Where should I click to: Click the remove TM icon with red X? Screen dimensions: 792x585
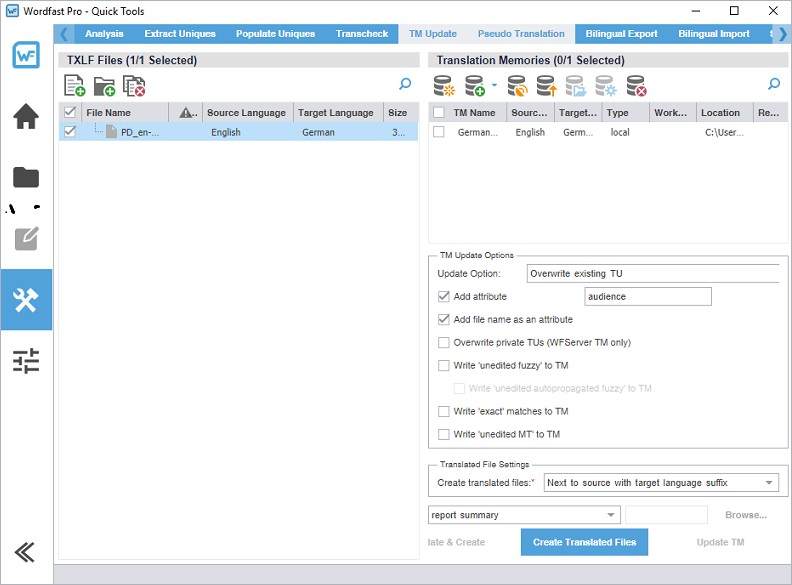pos(636,86)
